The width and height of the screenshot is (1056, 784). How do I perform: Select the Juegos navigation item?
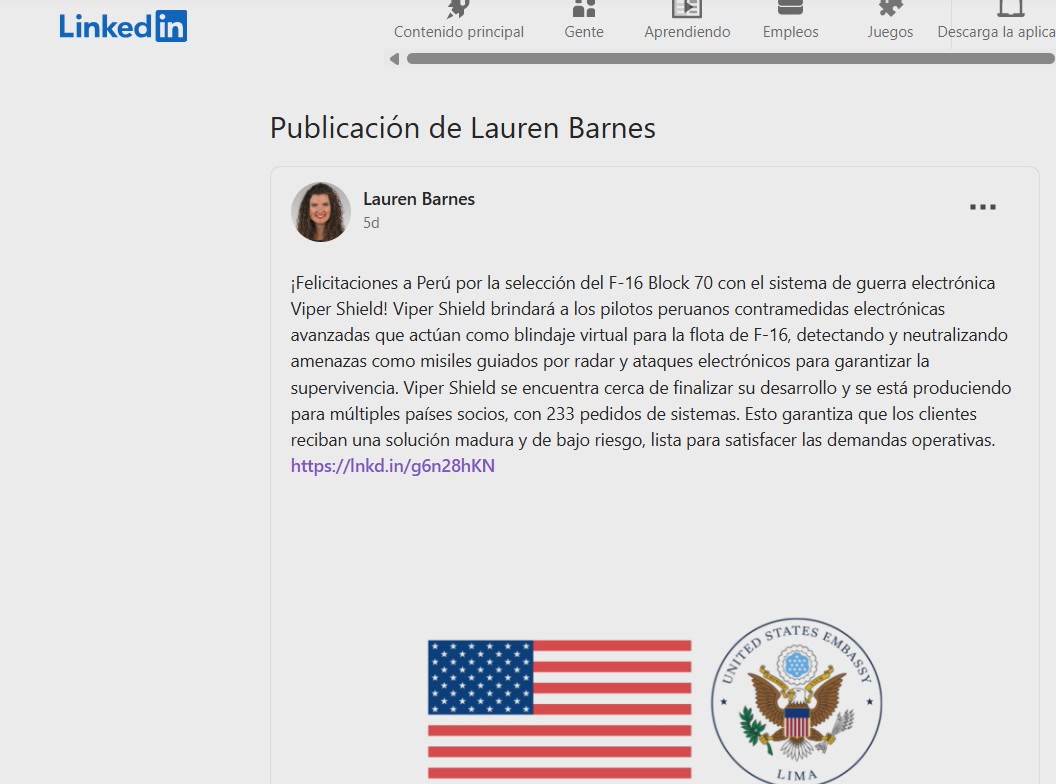click(890, 22)
